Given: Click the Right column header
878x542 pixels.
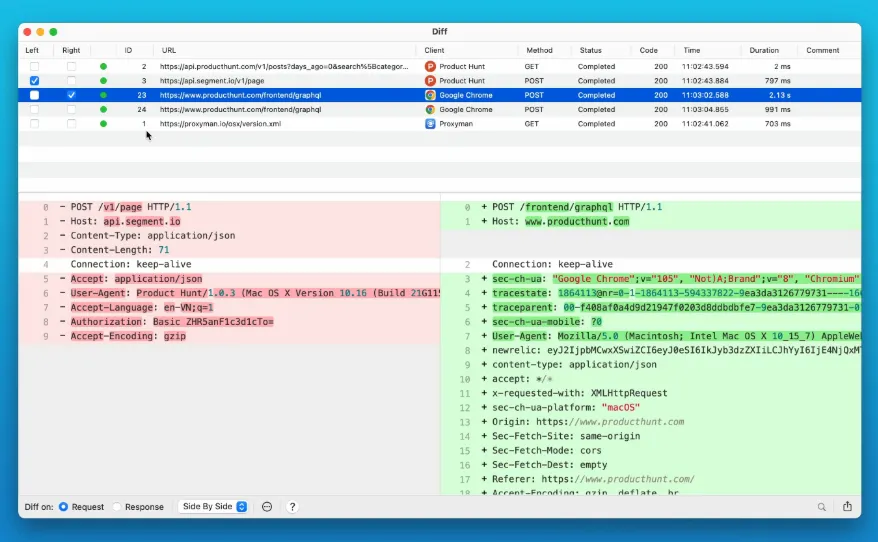Looking at the screenshot, I should click(71, 50).
